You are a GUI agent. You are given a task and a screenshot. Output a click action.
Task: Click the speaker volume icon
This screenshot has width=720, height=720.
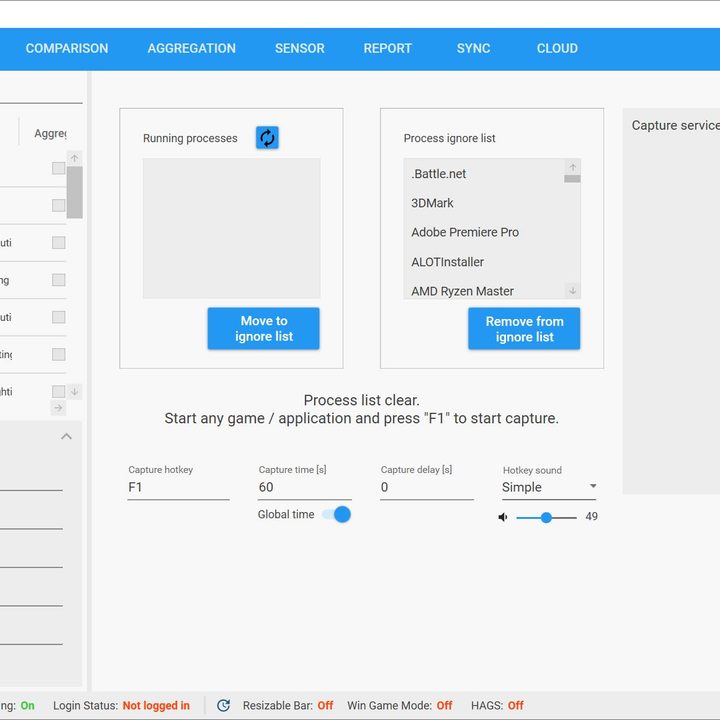tap(503, 518)
